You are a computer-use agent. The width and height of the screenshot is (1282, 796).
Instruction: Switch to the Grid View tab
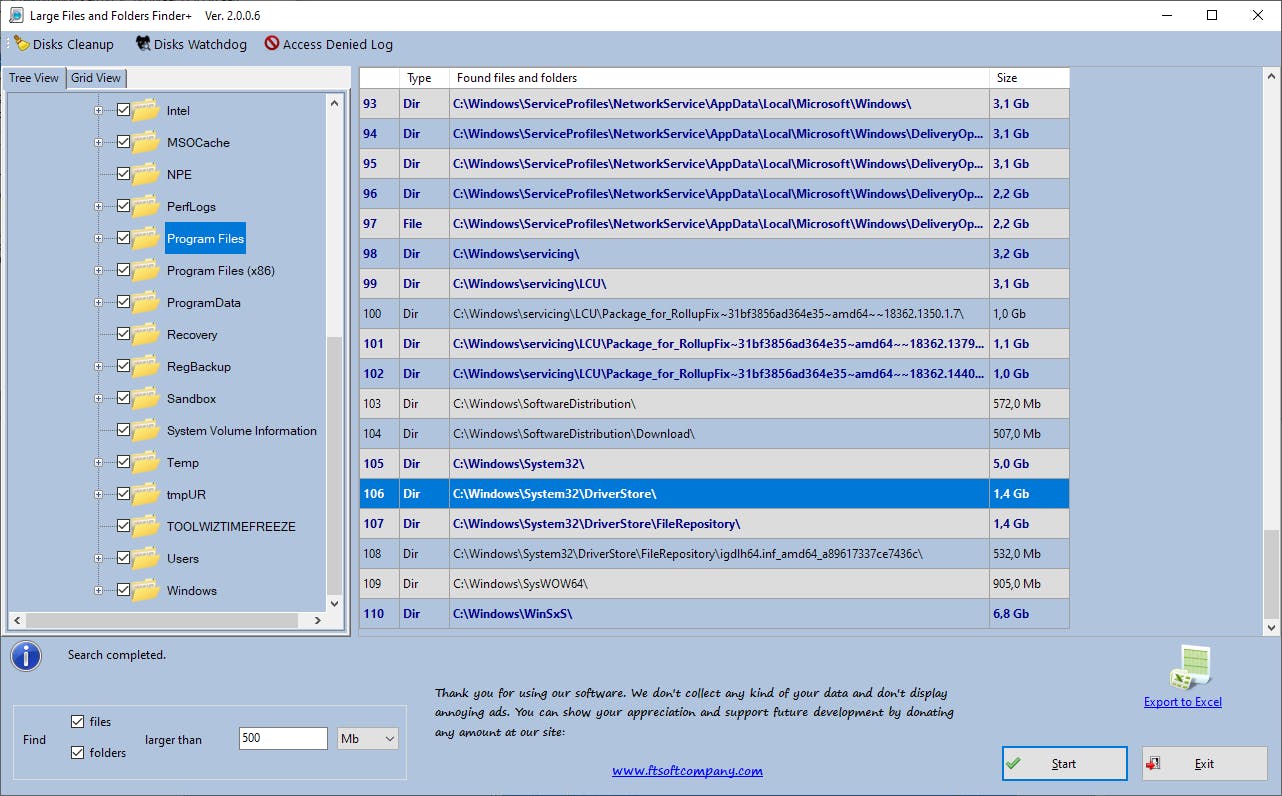tap(96, 78)
